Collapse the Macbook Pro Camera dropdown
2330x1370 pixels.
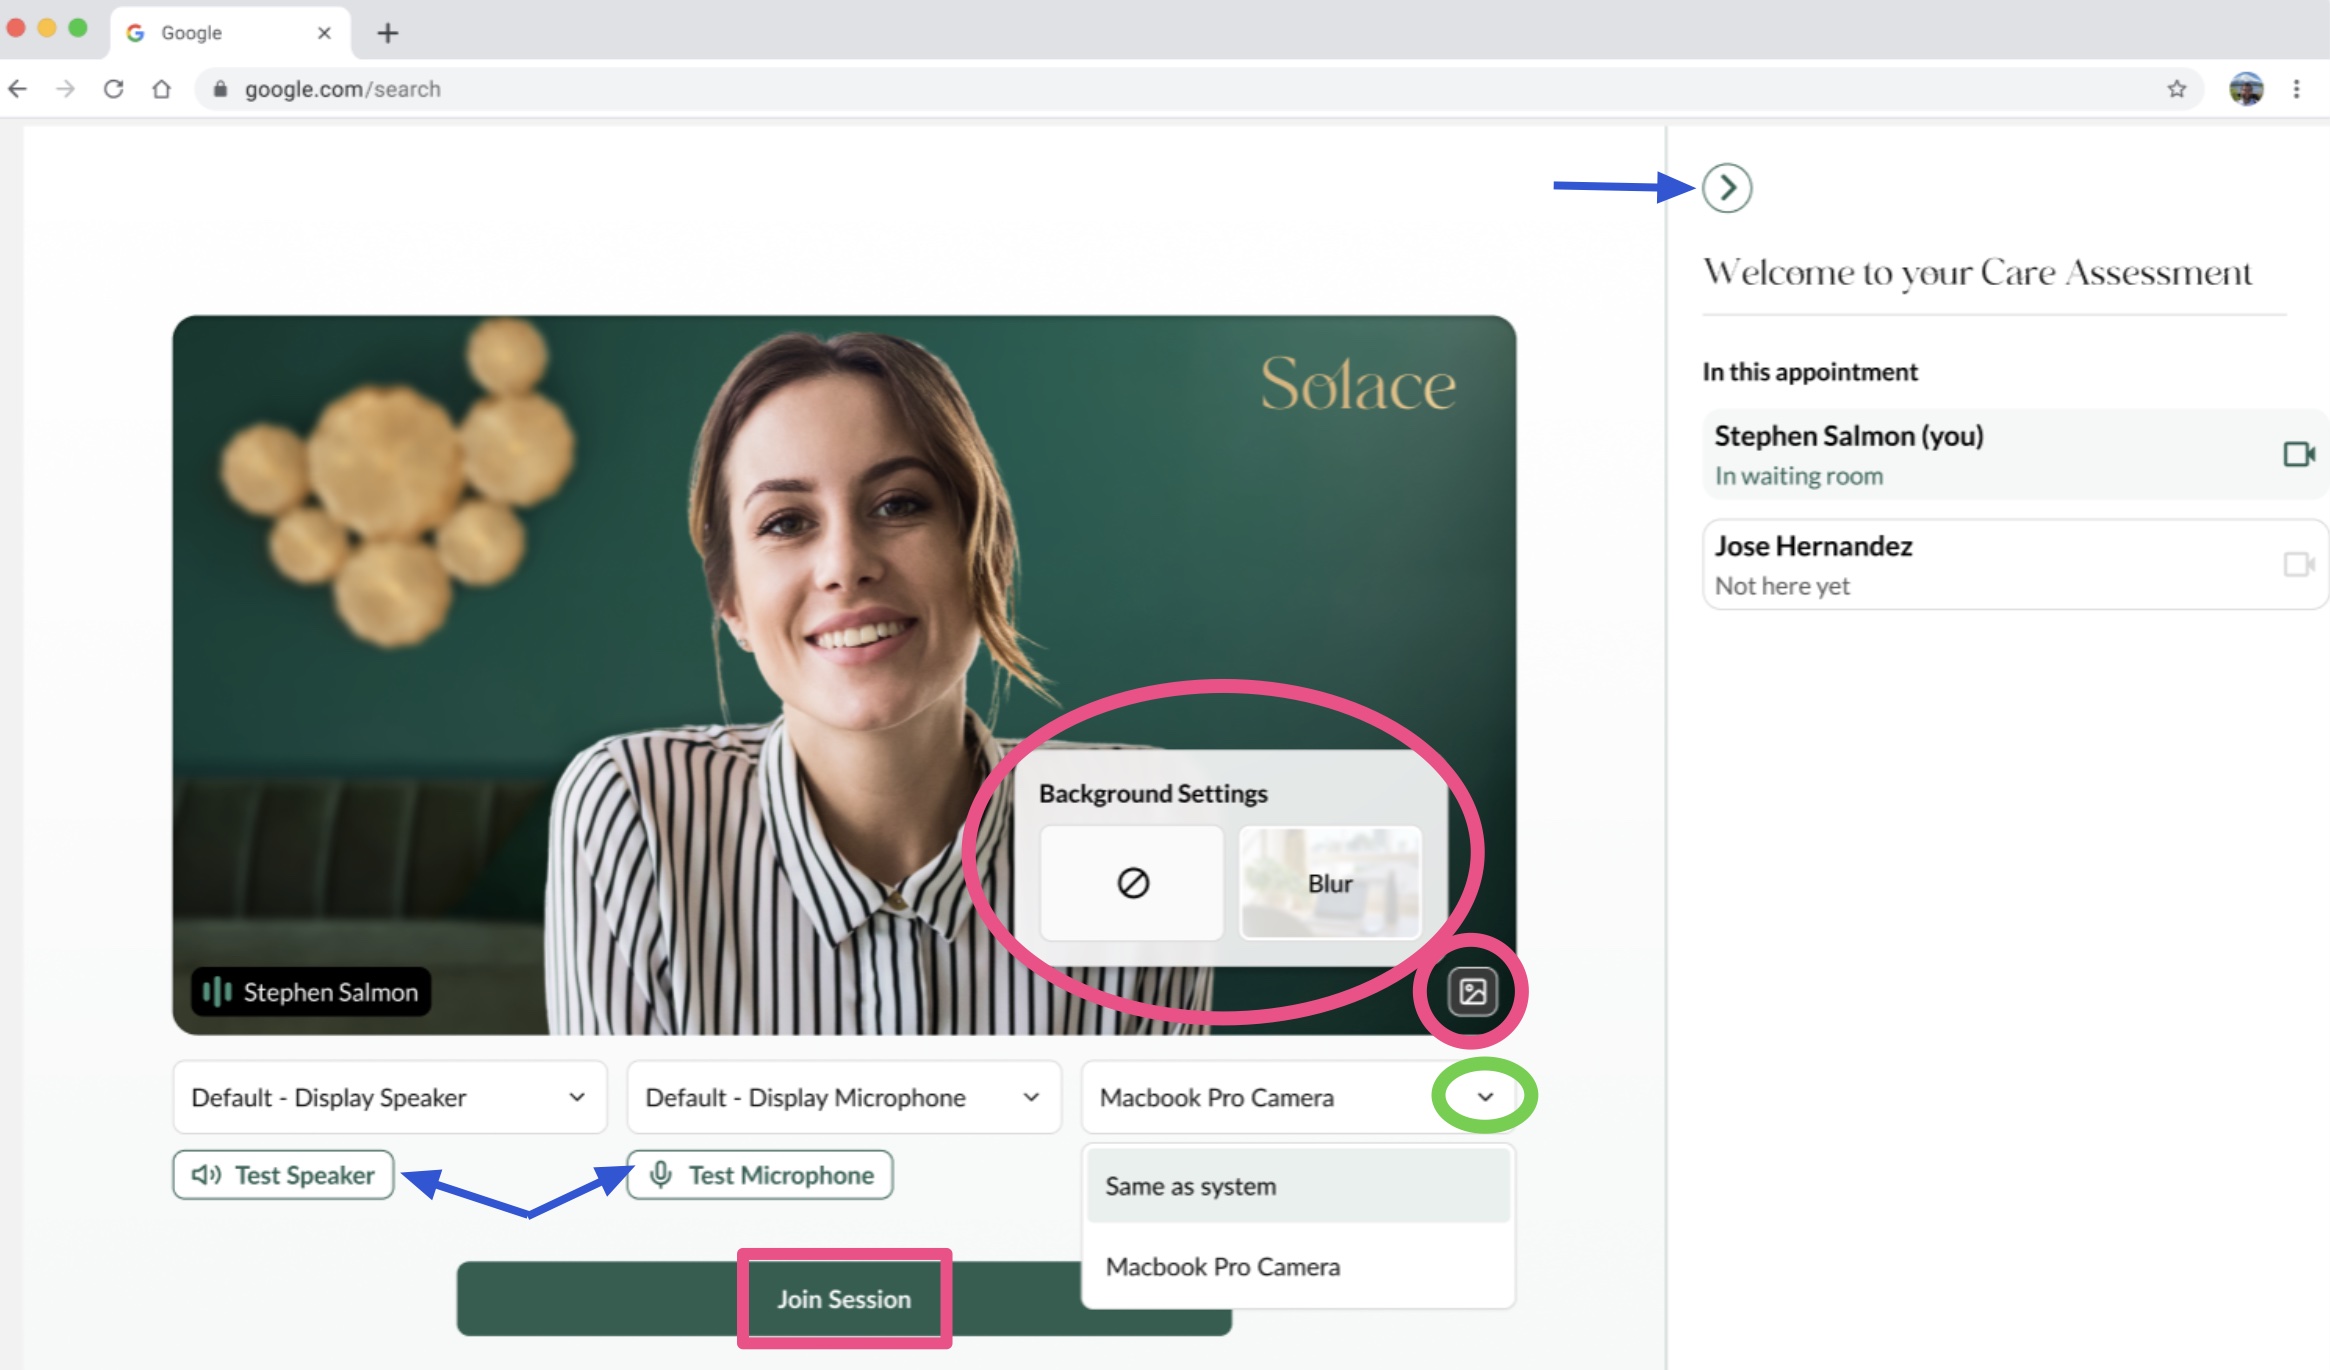click(x=1485, y=1097)
